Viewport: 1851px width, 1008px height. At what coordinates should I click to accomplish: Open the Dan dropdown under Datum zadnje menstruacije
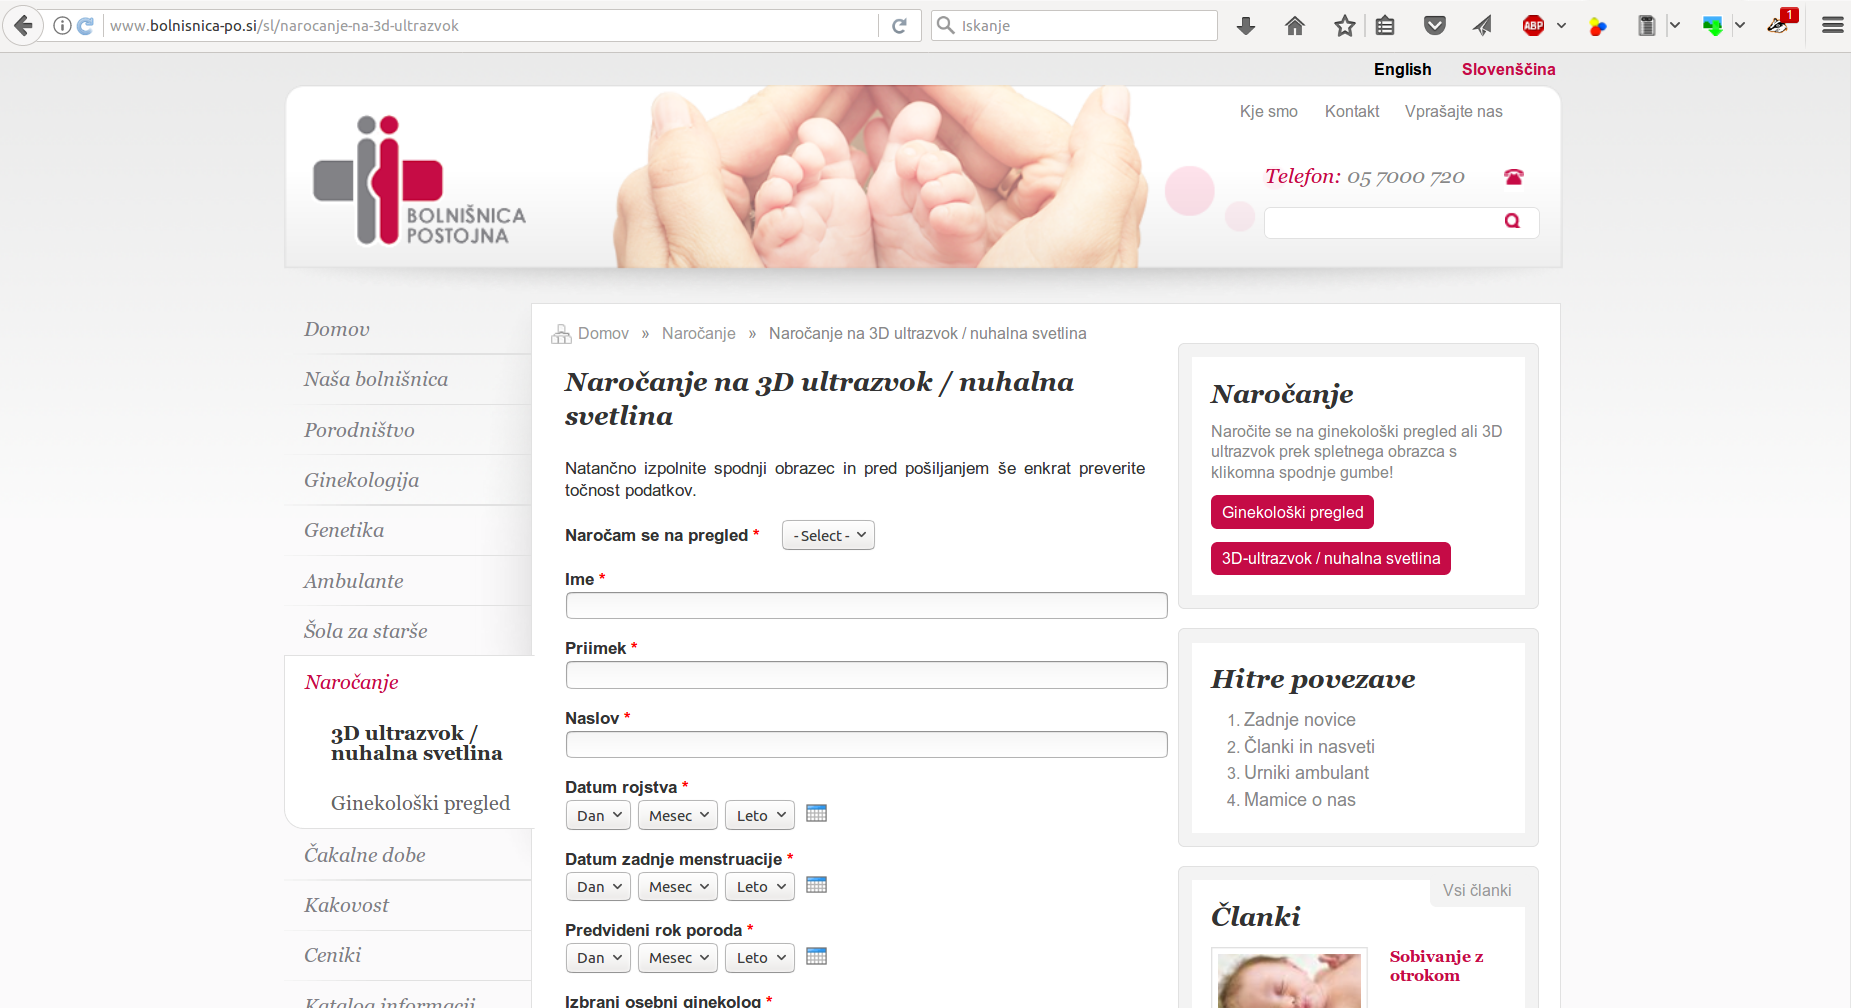coord(598,887)
